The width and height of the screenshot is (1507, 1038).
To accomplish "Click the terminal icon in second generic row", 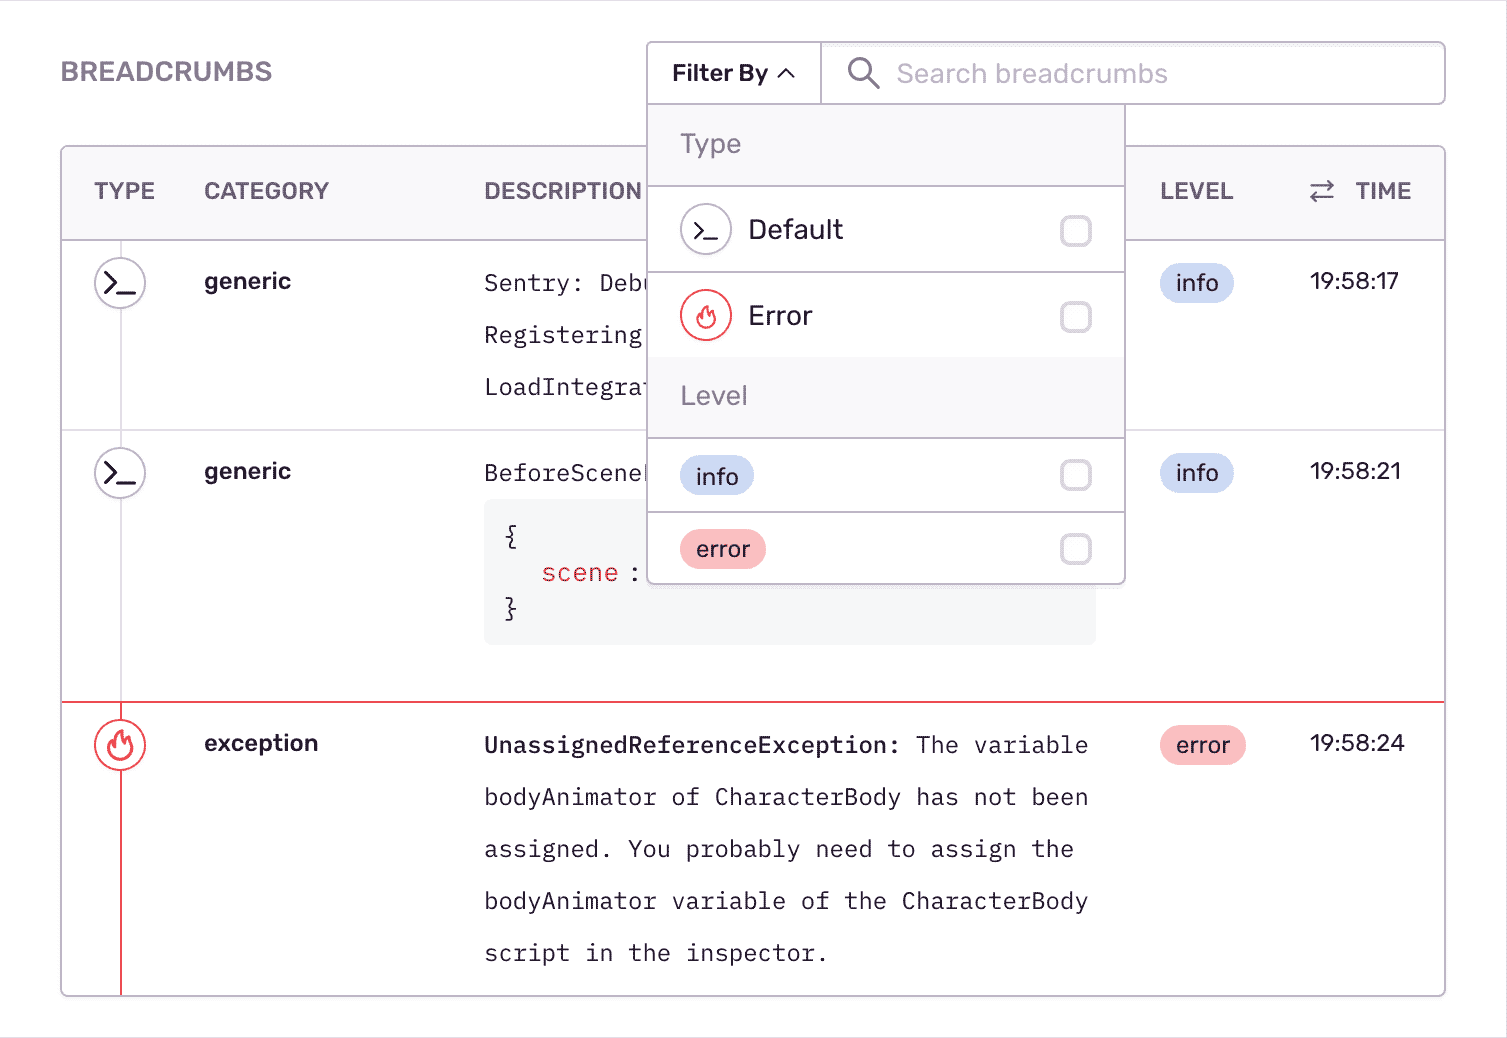I will 120,473.
